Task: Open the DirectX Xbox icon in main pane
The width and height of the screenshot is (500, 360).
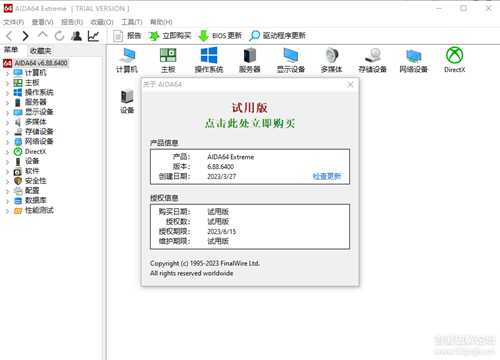Action: [x=455, y=60]
